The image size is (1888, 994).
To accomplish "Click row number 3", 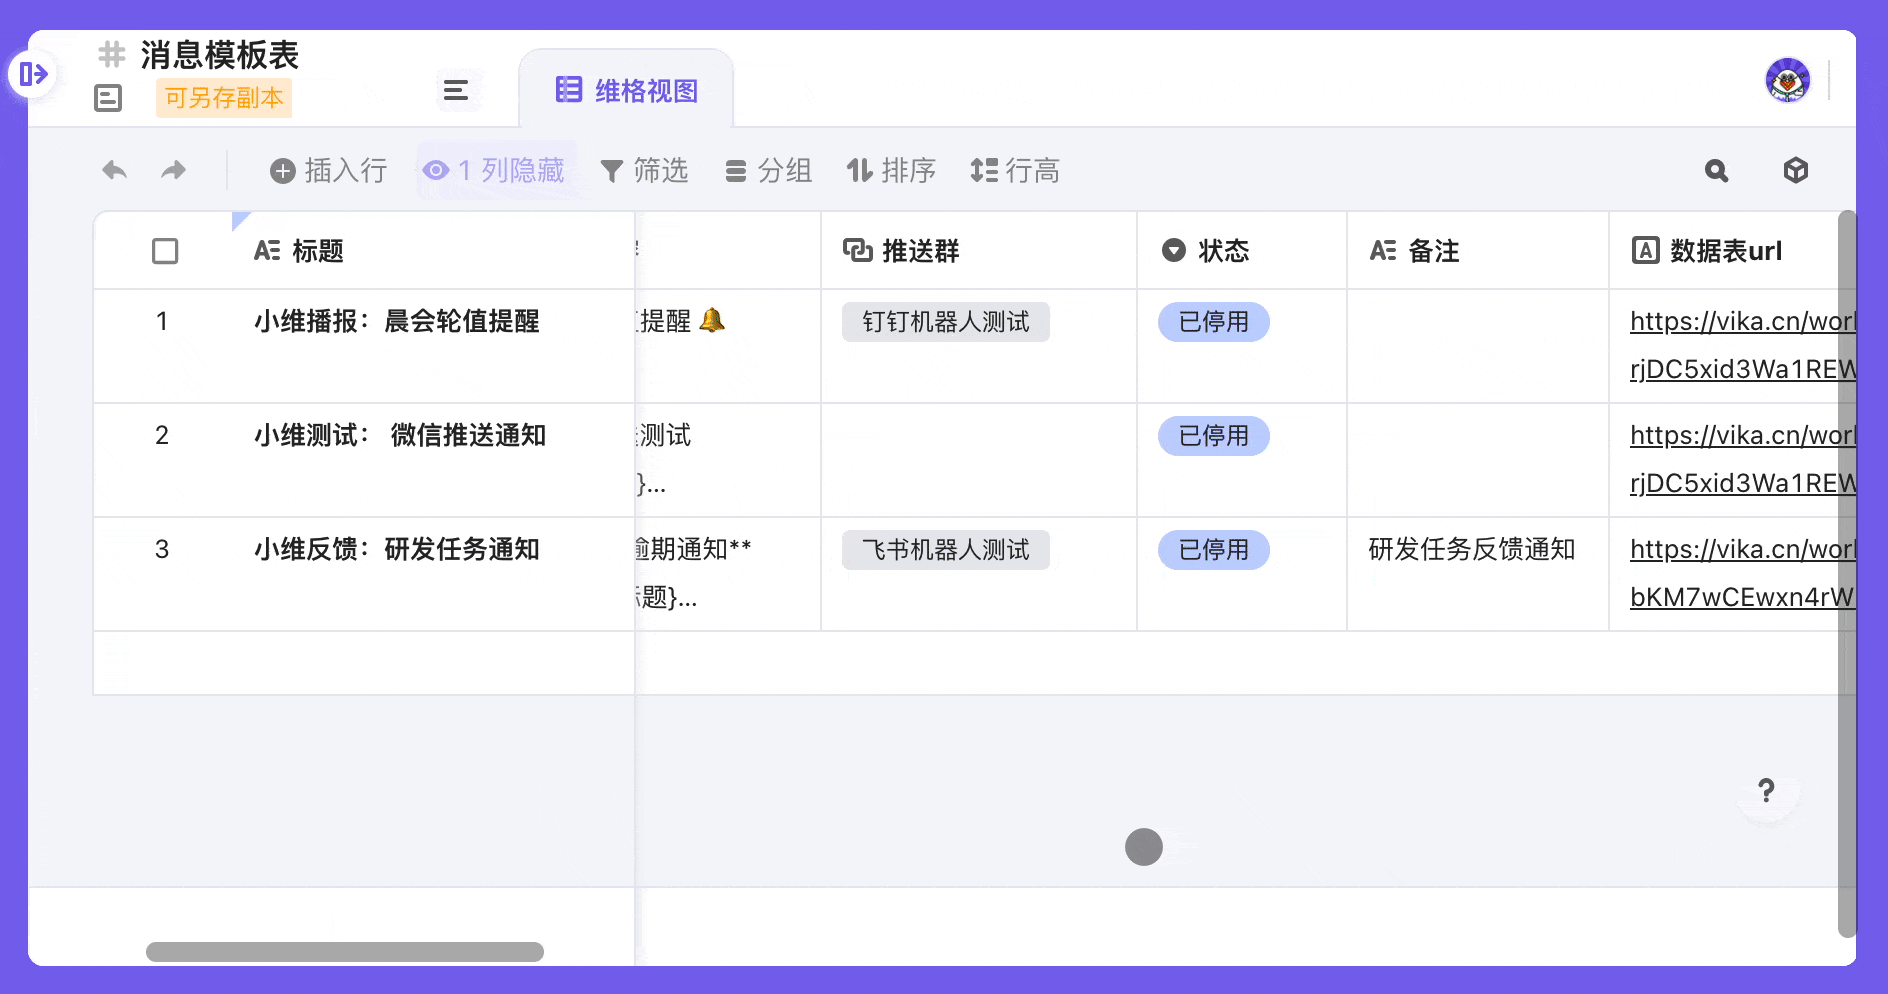I will coord(162,550).
